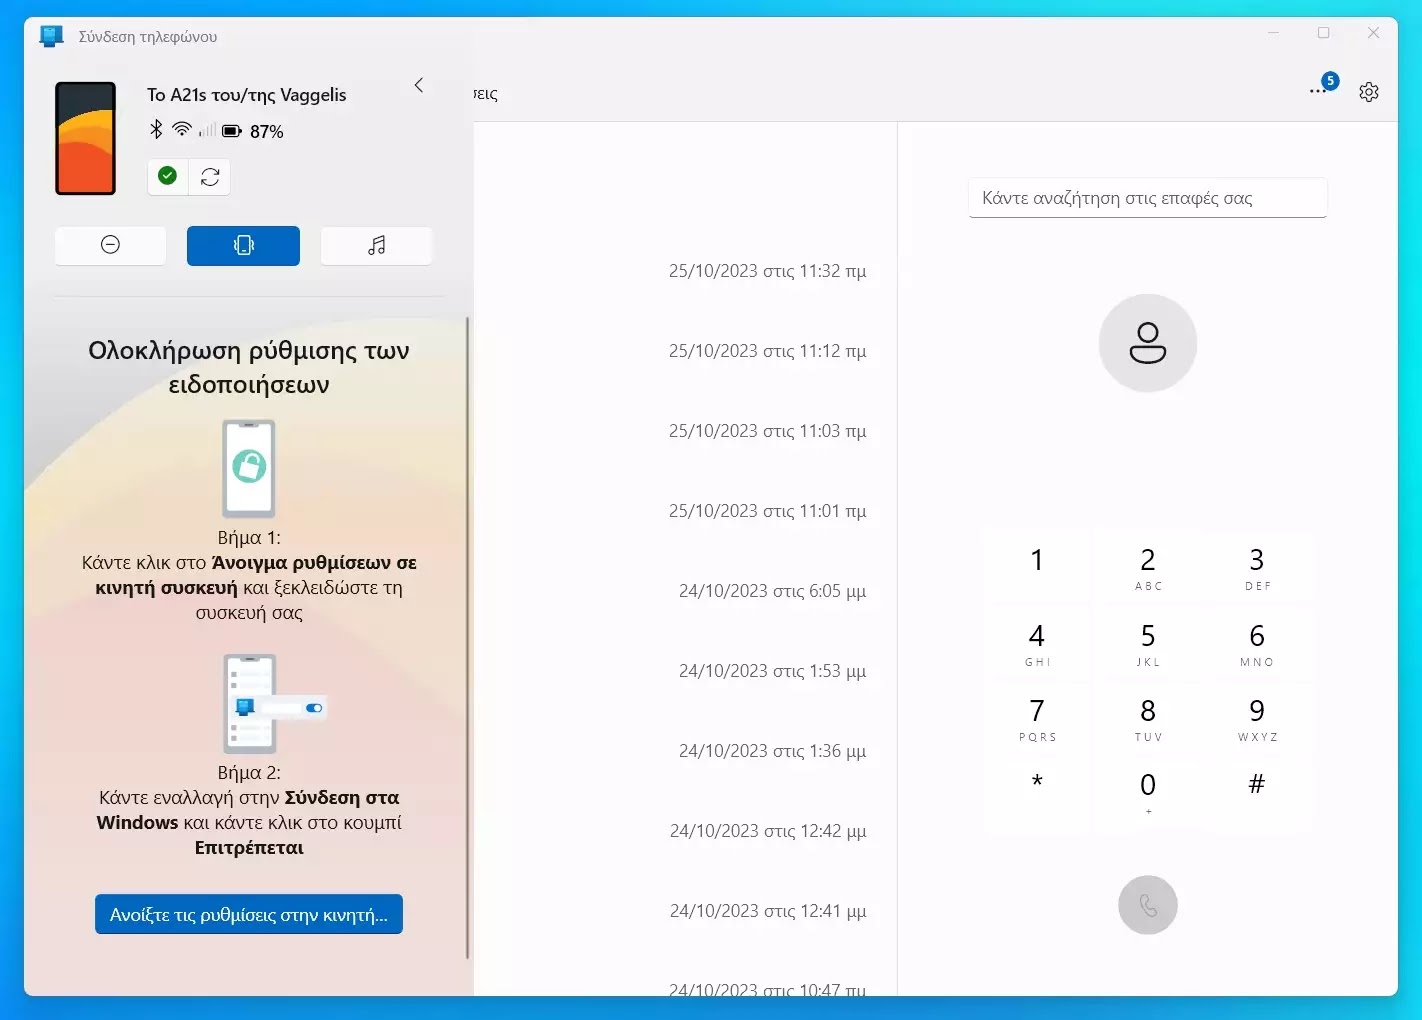
Task: Dial digit 4 GHI on the keypad
Action: (x=1037, y=643)
